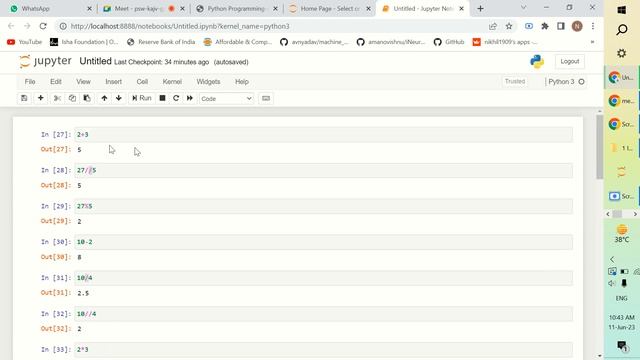The width and height of the screenshot is (640, 360).
Task: Open the GitHub bookmark
Action: 449,42
